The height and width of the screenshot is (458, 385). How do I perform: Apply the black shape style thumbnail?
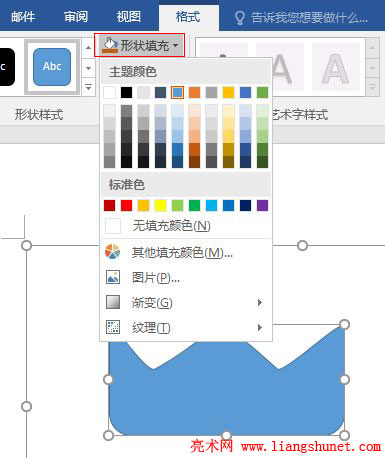click(x=7, y=67)
